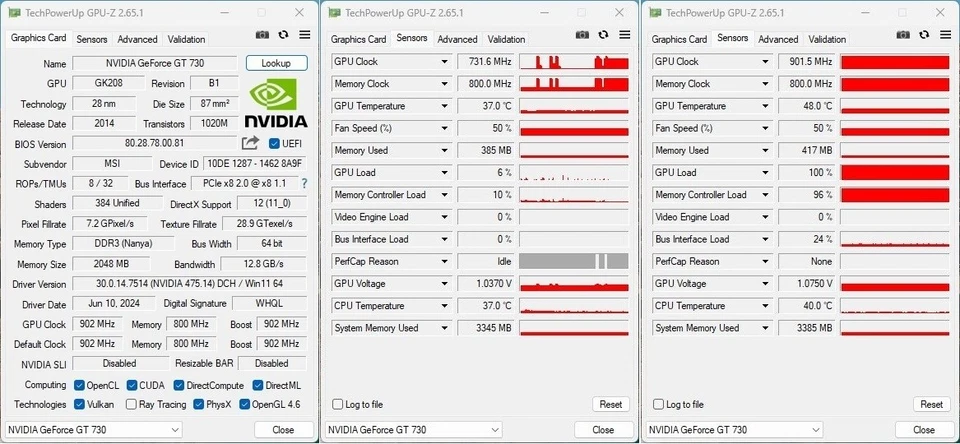Click Reset button in middle window
The width and height of the screenshot is (960, 444).
(610, 404)
